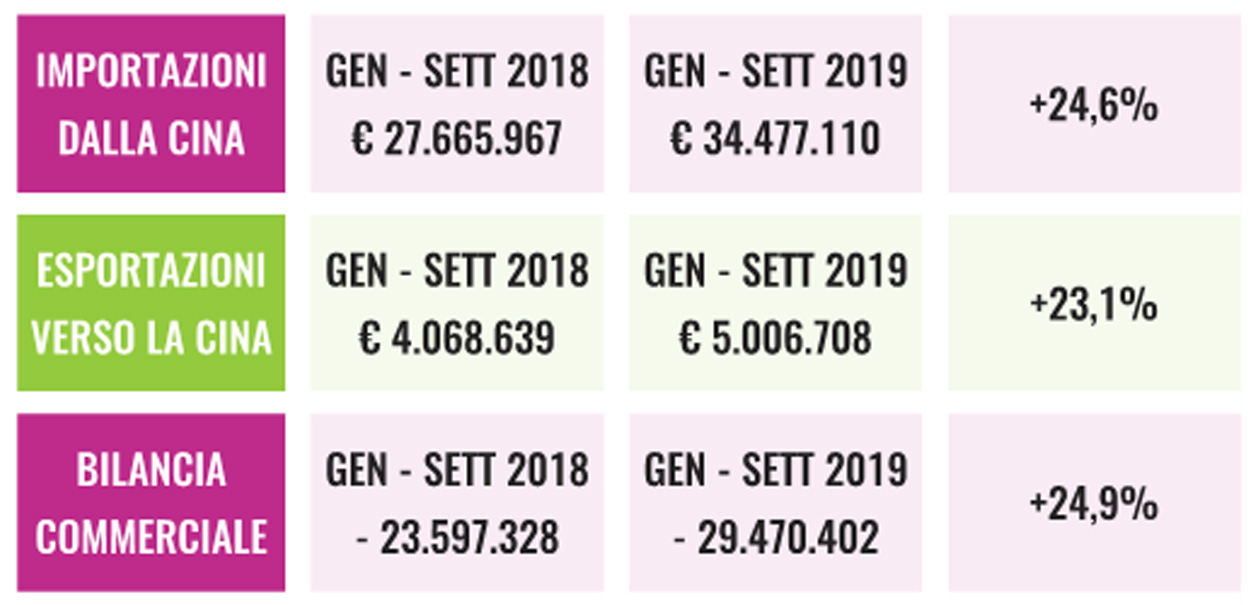Click GEN - SETT 2019 text in exports row

(776, 271)
